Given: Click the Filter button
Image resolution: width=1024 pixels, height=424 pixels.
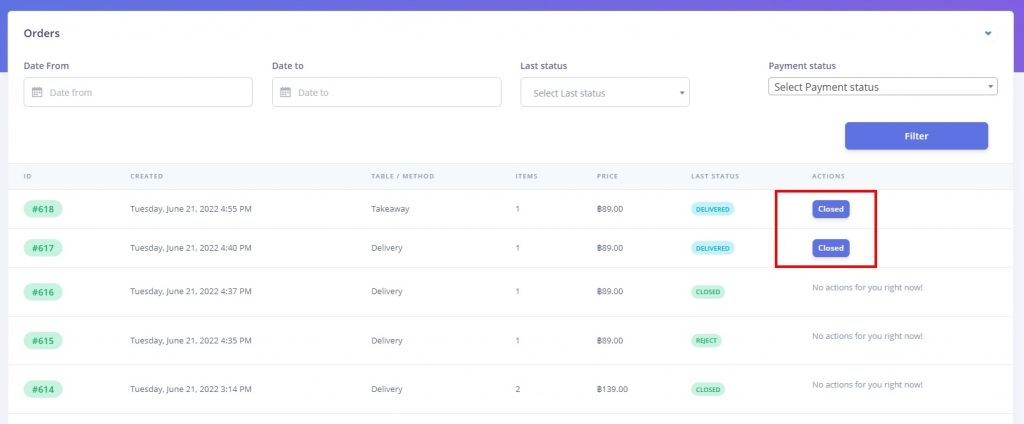Looking at the screenshot, I should point(916,136).
